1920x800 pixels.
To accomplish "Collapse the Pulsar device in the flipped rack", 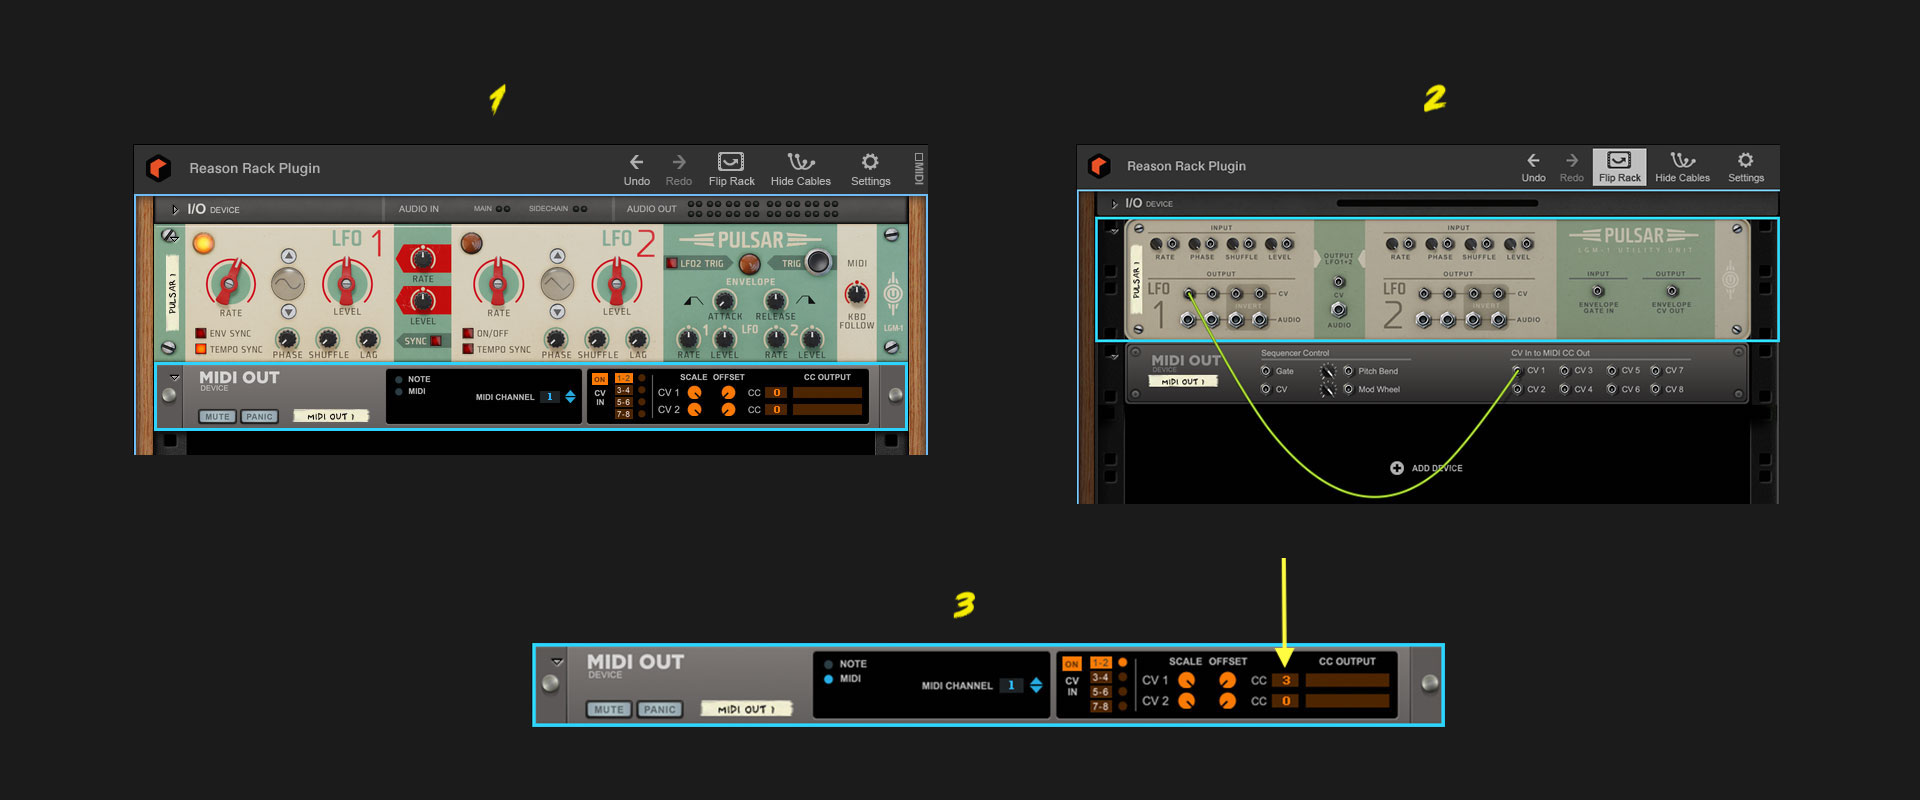I will pyautogui.click(x=1113, y=230).
